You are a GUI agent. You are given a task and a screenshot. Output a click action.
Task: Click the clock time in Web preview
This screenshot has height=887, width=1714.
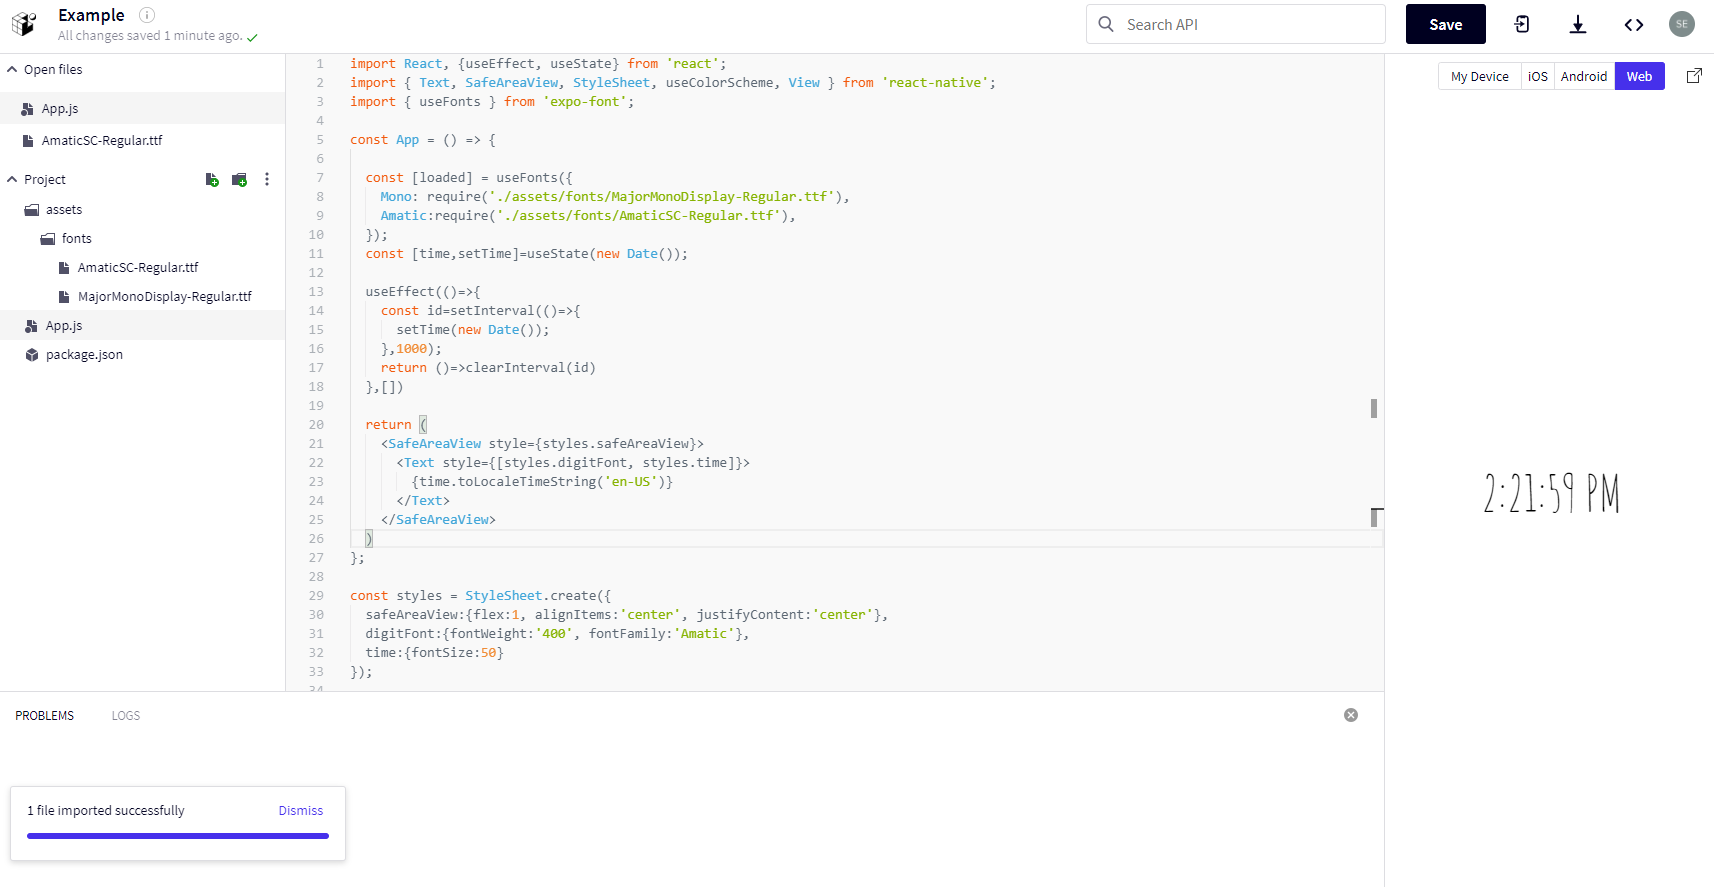coord(1551,494)
